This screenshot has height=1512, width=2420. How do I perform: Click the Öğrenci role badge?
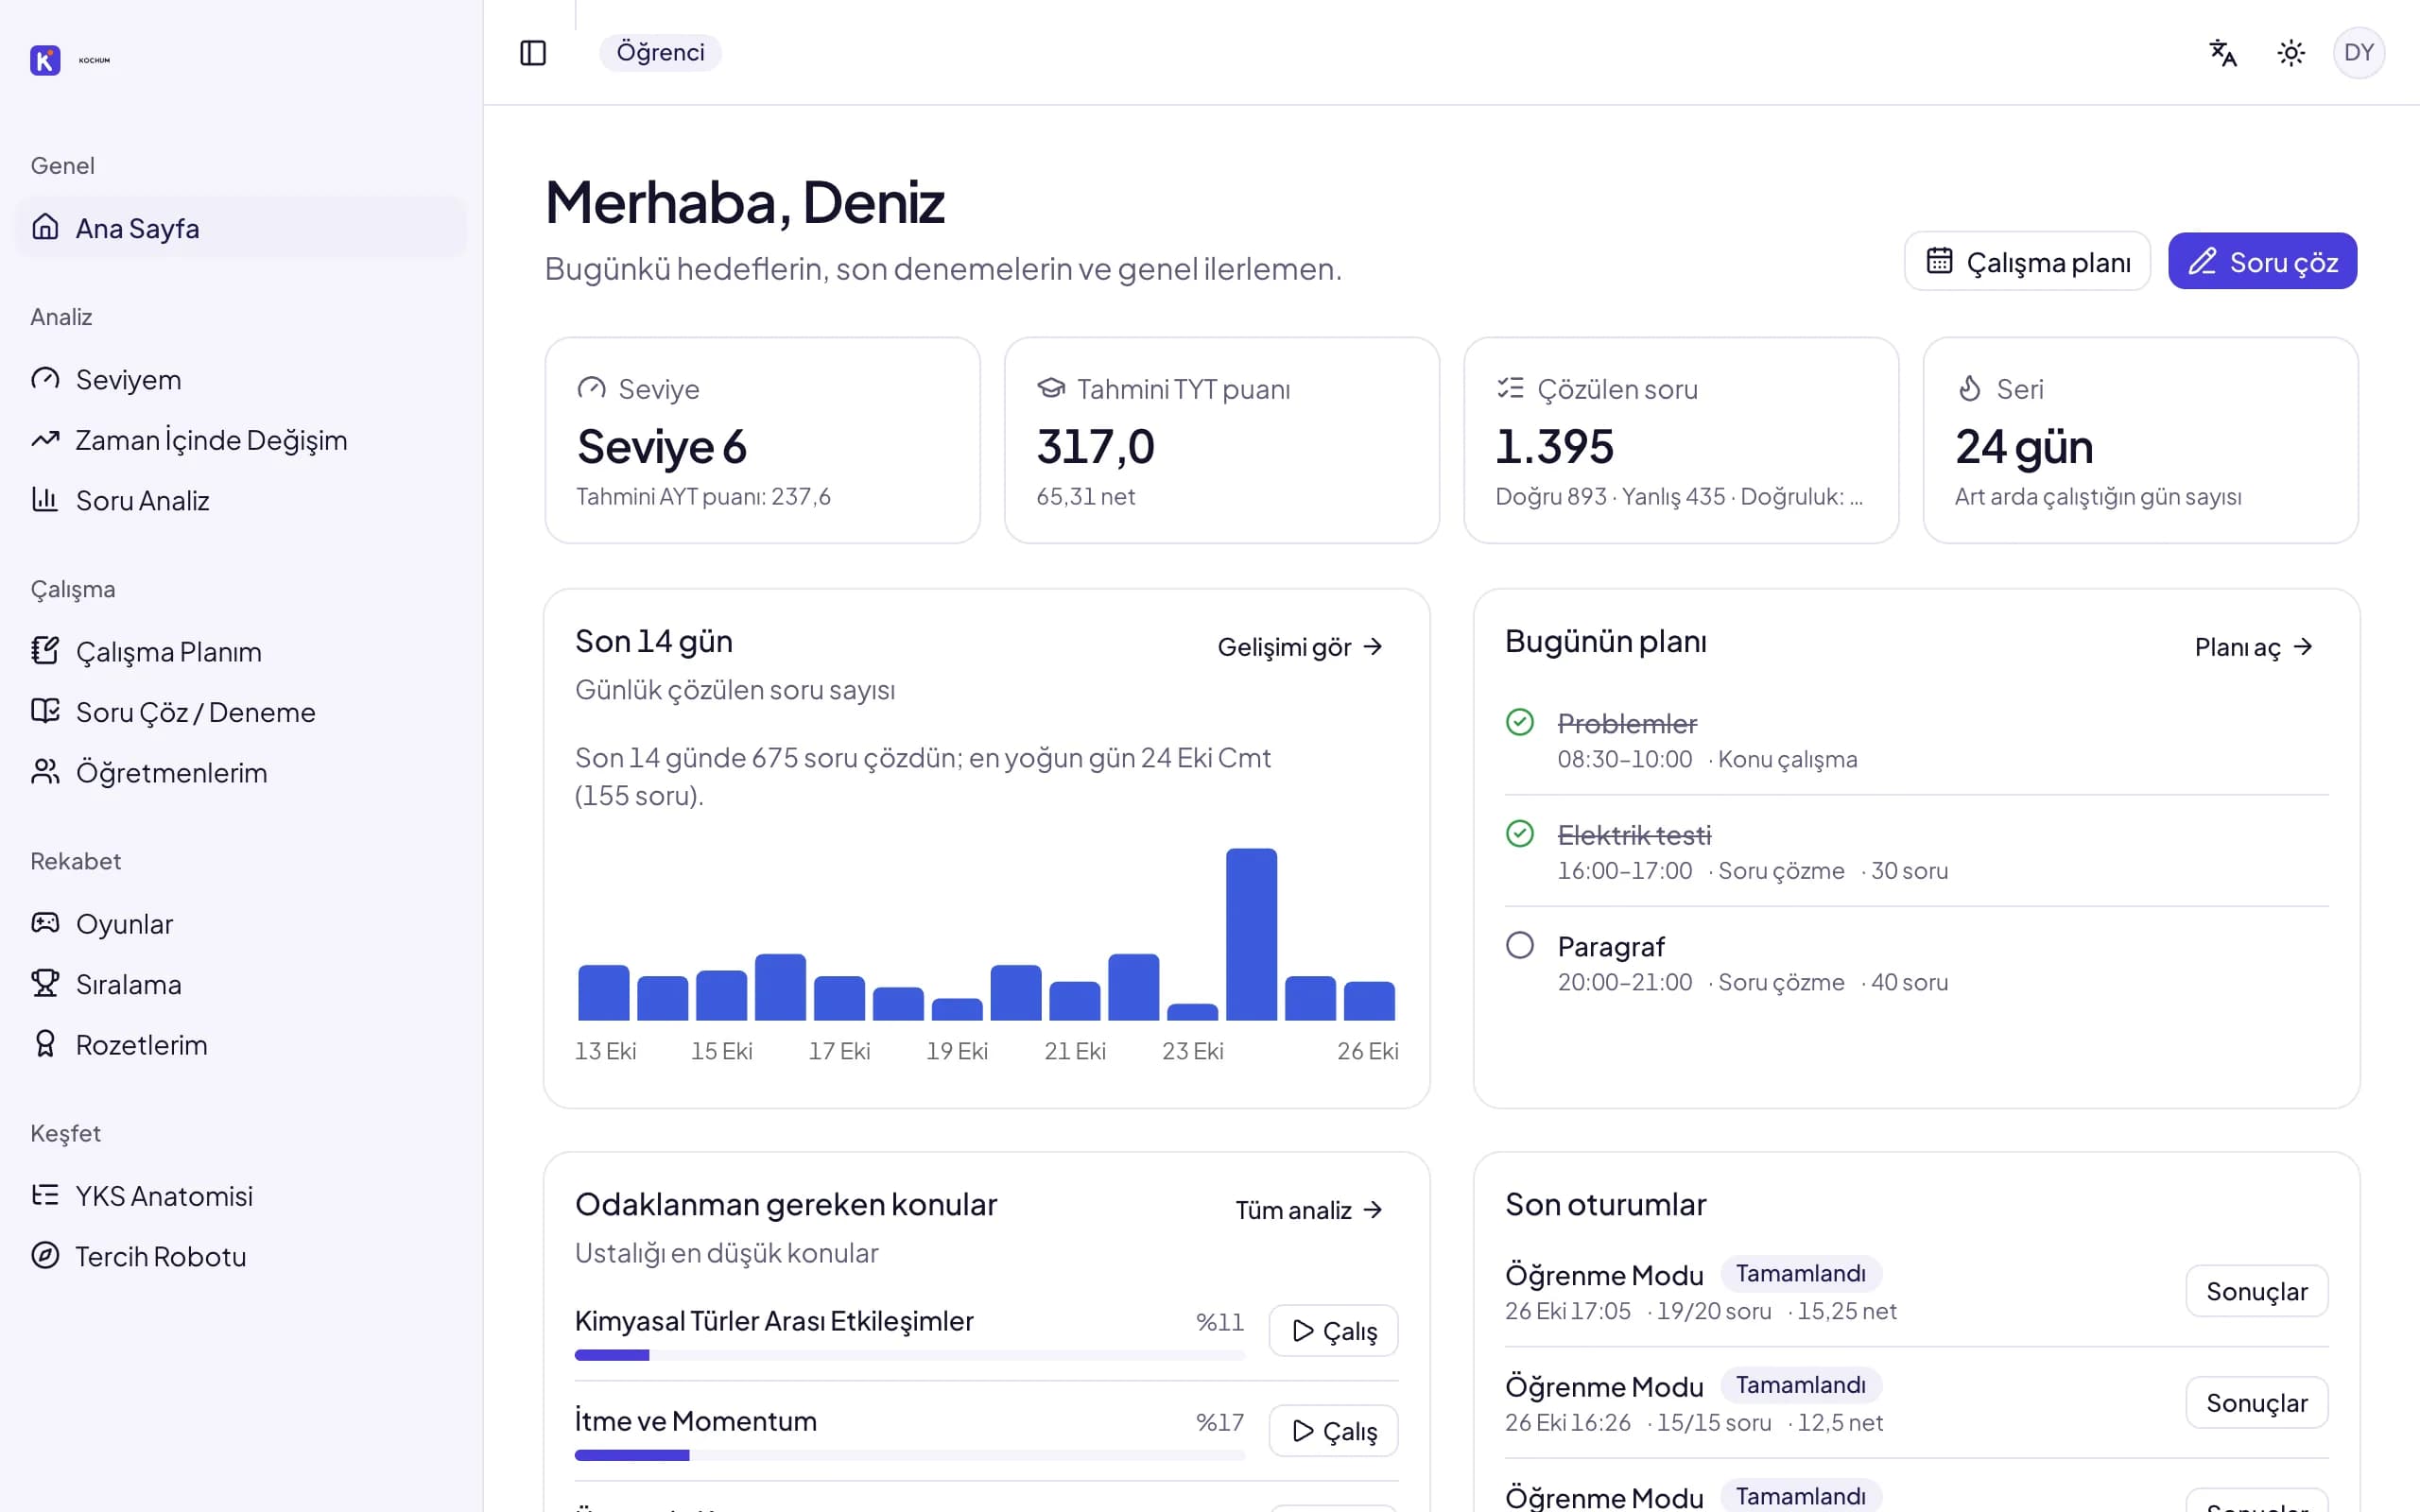tap(660, 53)
